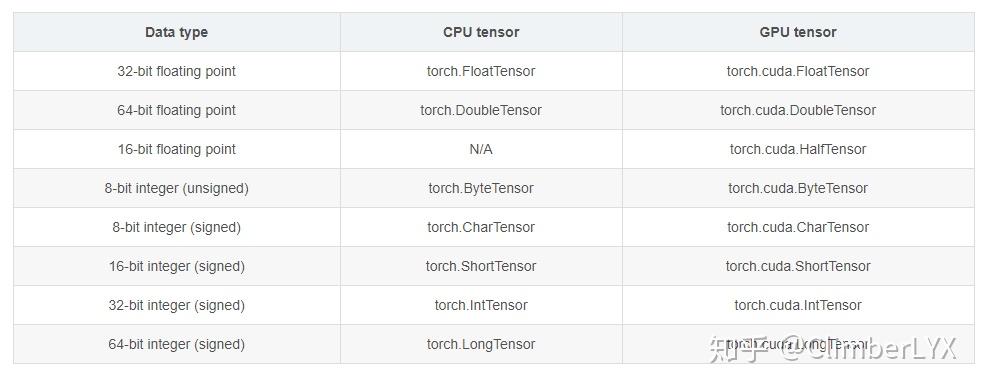Viewport: 981px width, 388px height.
Task: Click the torch.FloatTensor cell
Action: click(x=481, y=71)
